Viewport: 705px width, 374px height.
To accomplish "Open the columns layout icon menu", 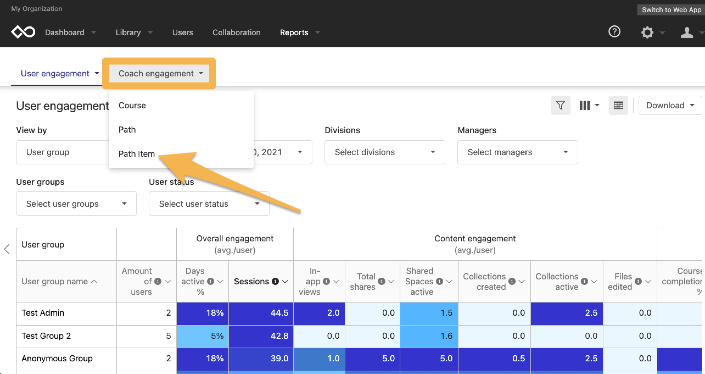I will tap(589, 105).
